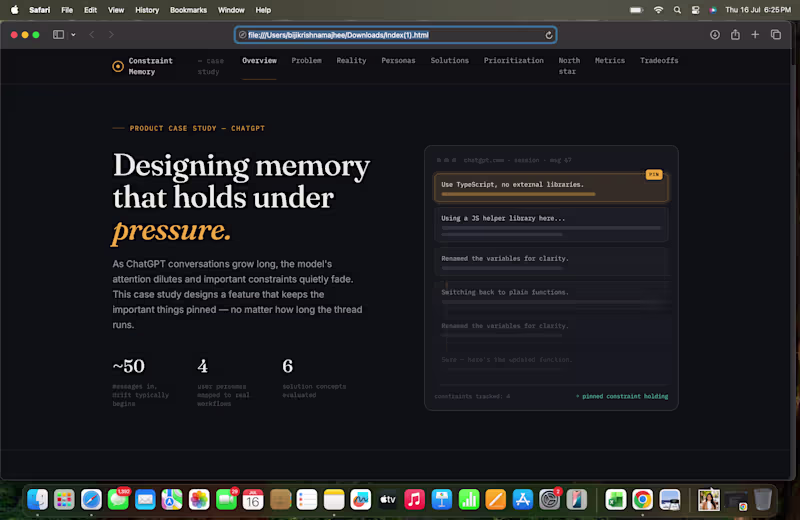Activate Siri from the menu bar
This screenshot has width=800, height=520.
coord(713,10)
